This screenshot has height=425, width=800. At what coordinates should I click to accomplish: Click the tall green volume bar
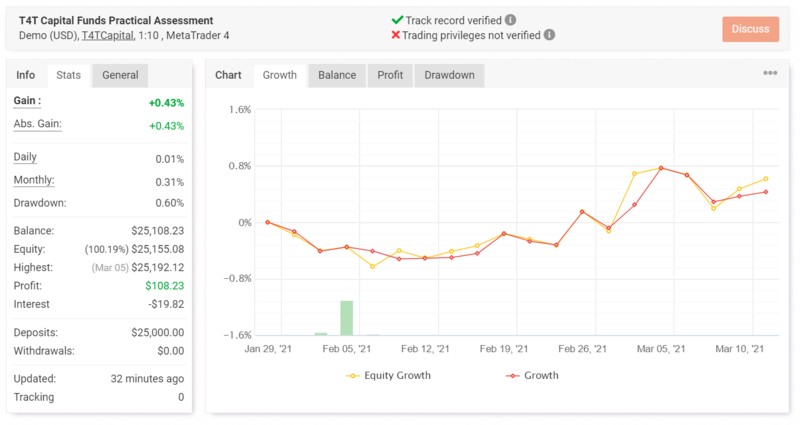coord(346,317)
